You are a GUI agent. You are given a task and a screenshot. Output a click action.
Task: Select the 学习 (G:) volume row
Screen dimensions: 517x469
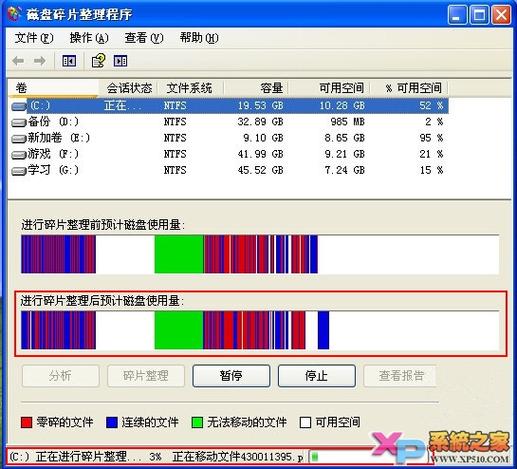(x=229, y=170)
